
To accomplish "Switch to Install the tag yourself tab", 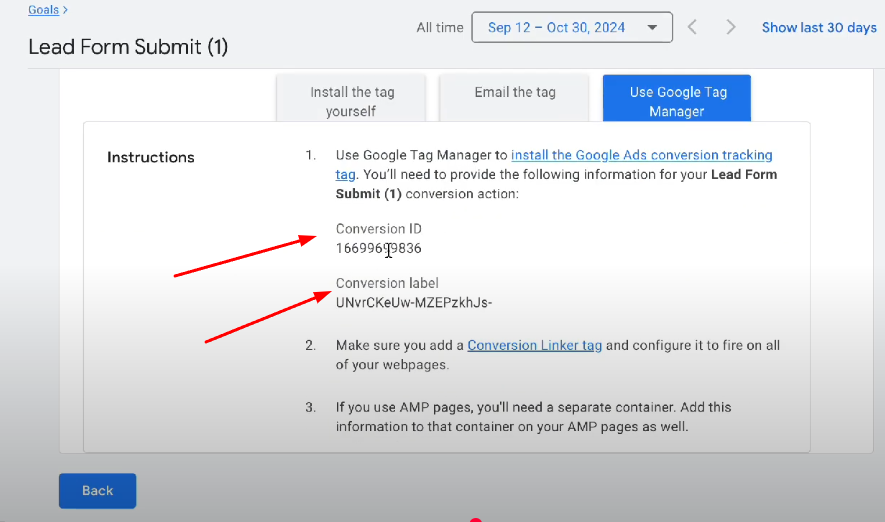I will click(x=351, y=99).
